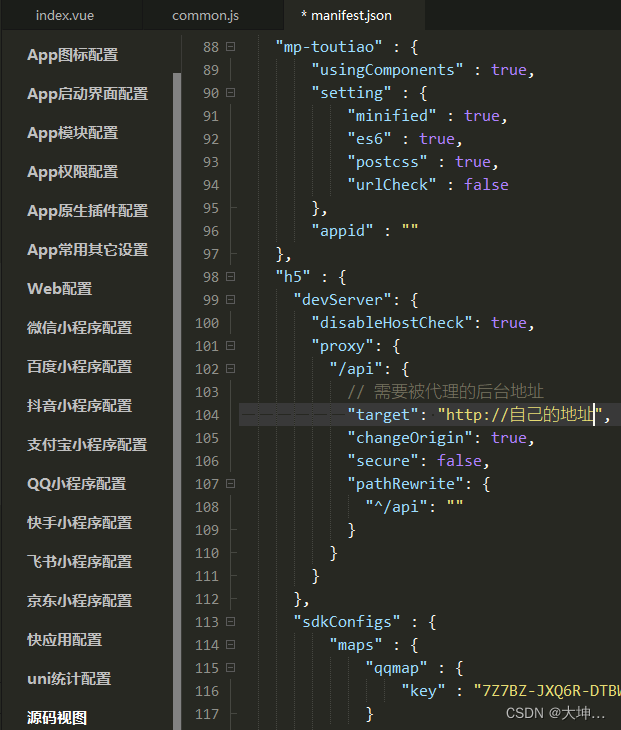621x730 pixels.
Task: Select the manifest.json tab
Action: tap(346, 15)
